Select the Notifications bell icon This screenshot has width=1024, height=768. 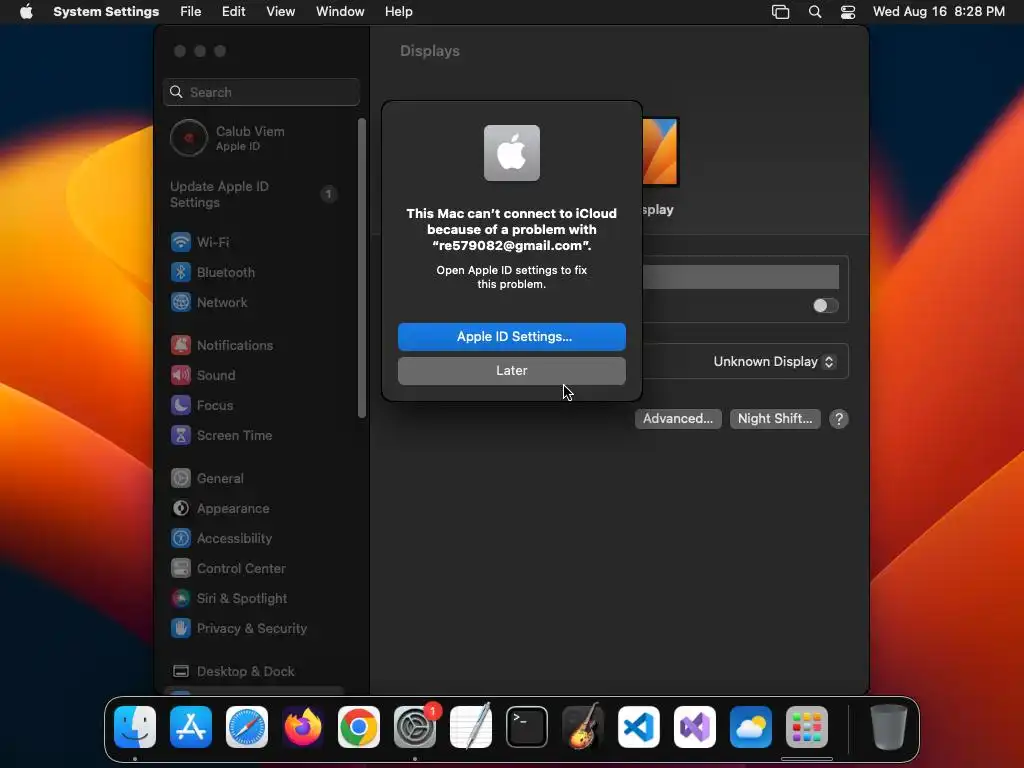(181, 345)
